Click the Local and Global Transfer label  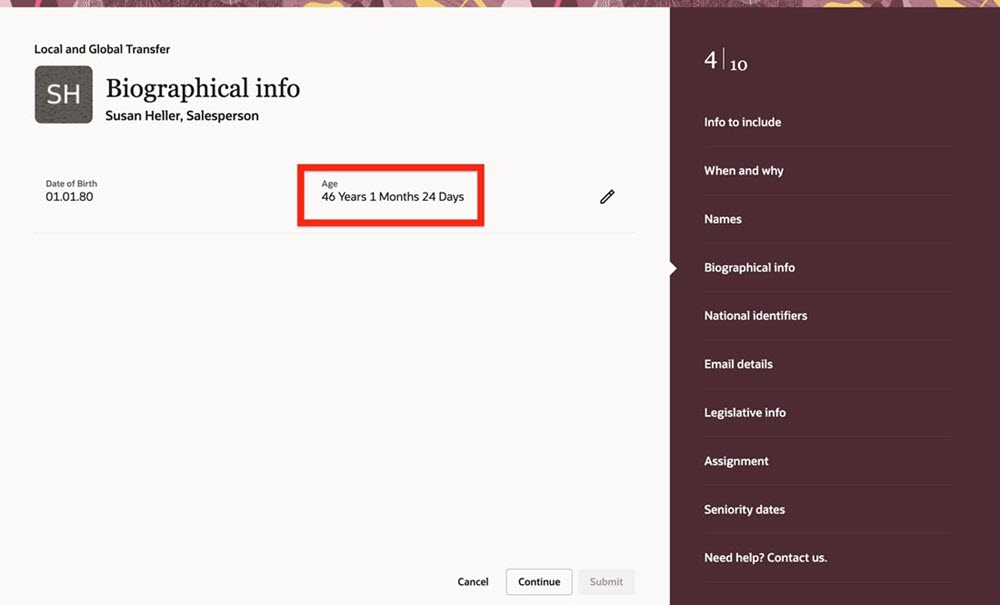[x=101, y=48]
